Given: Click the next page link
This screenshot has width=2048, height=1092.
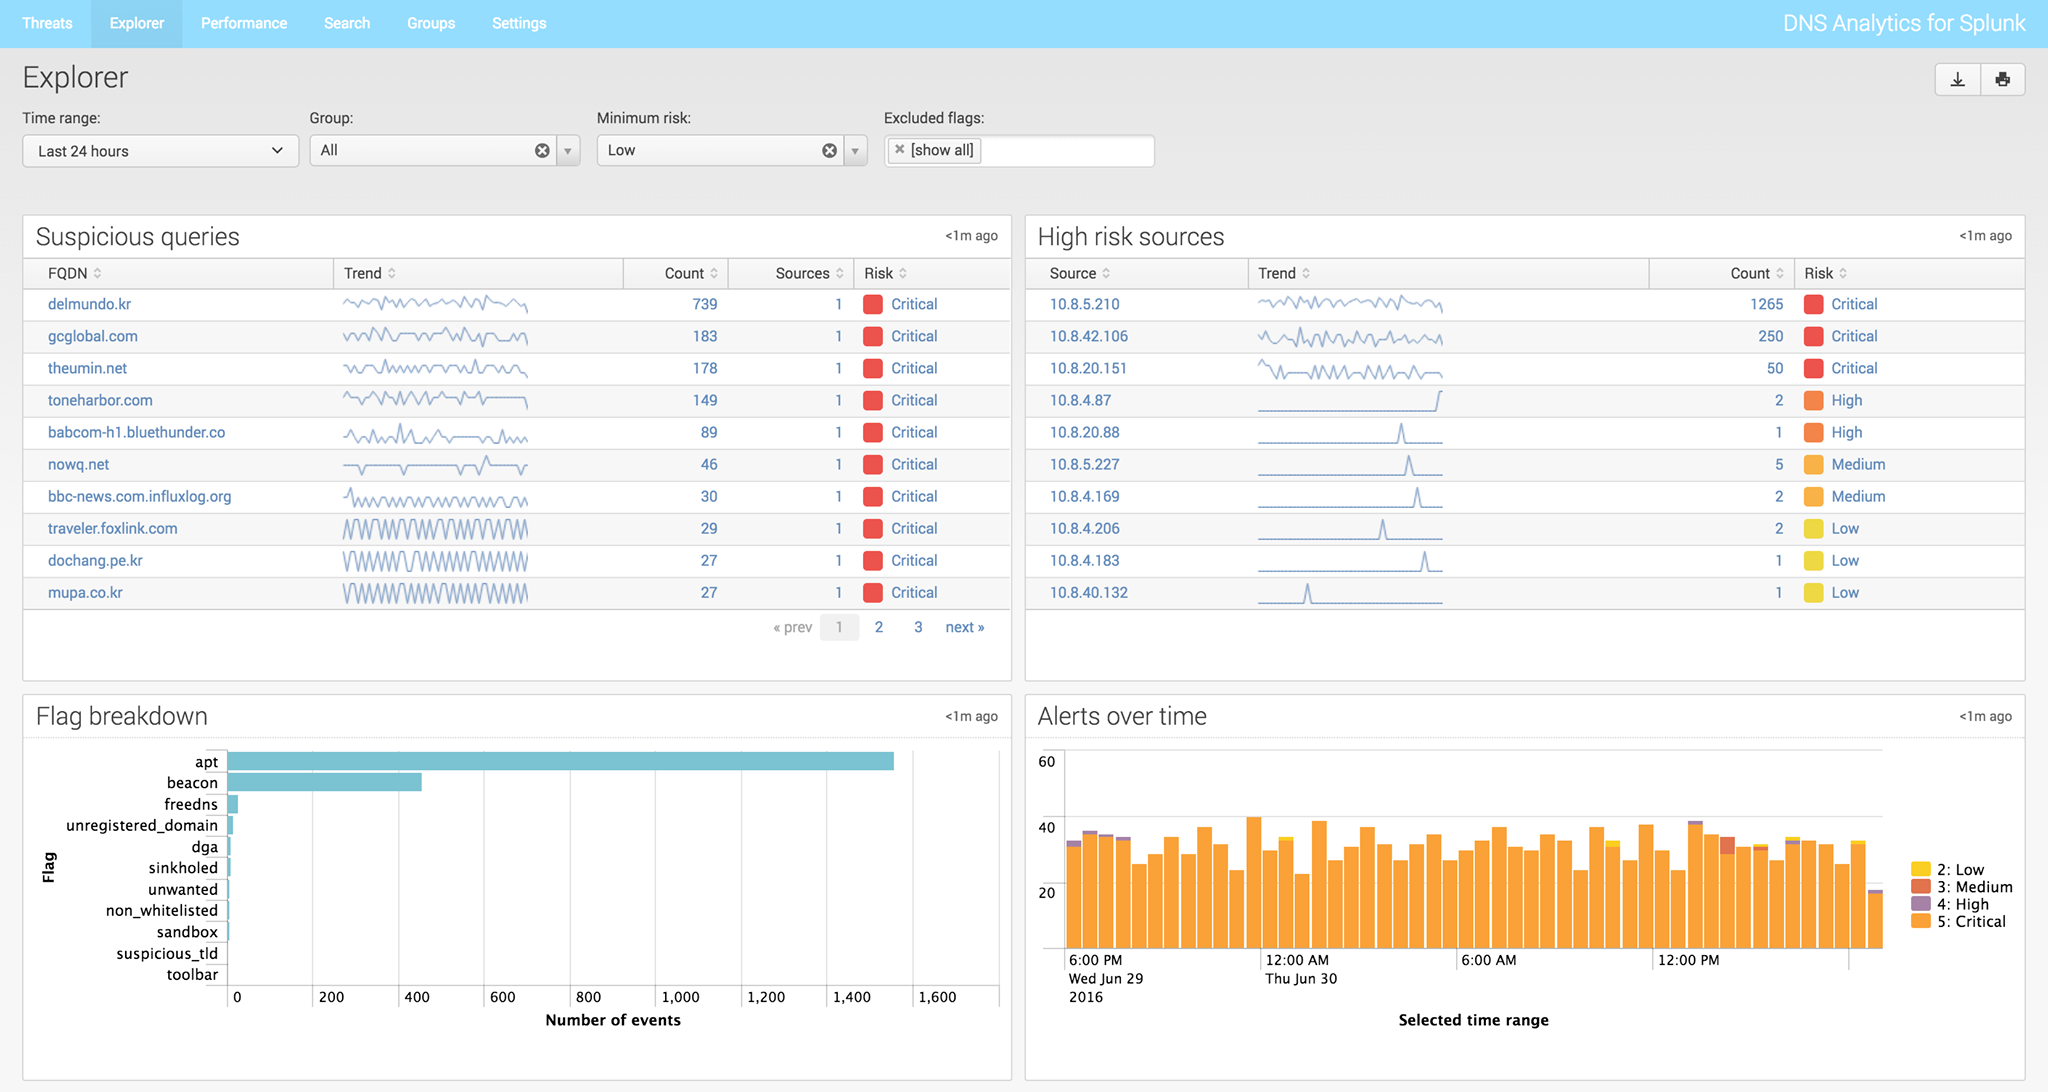Looking at the screenshot, I should click(x=965, y=627).
